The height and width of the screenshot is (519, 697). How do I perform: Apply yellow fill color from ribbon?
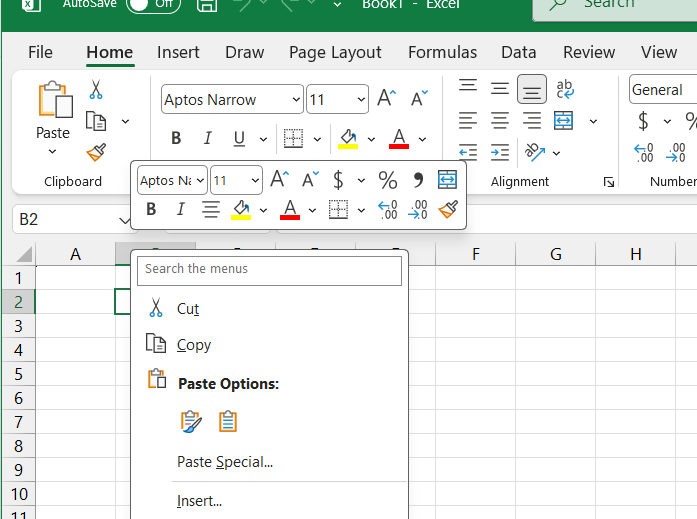(x=348, y=139)
